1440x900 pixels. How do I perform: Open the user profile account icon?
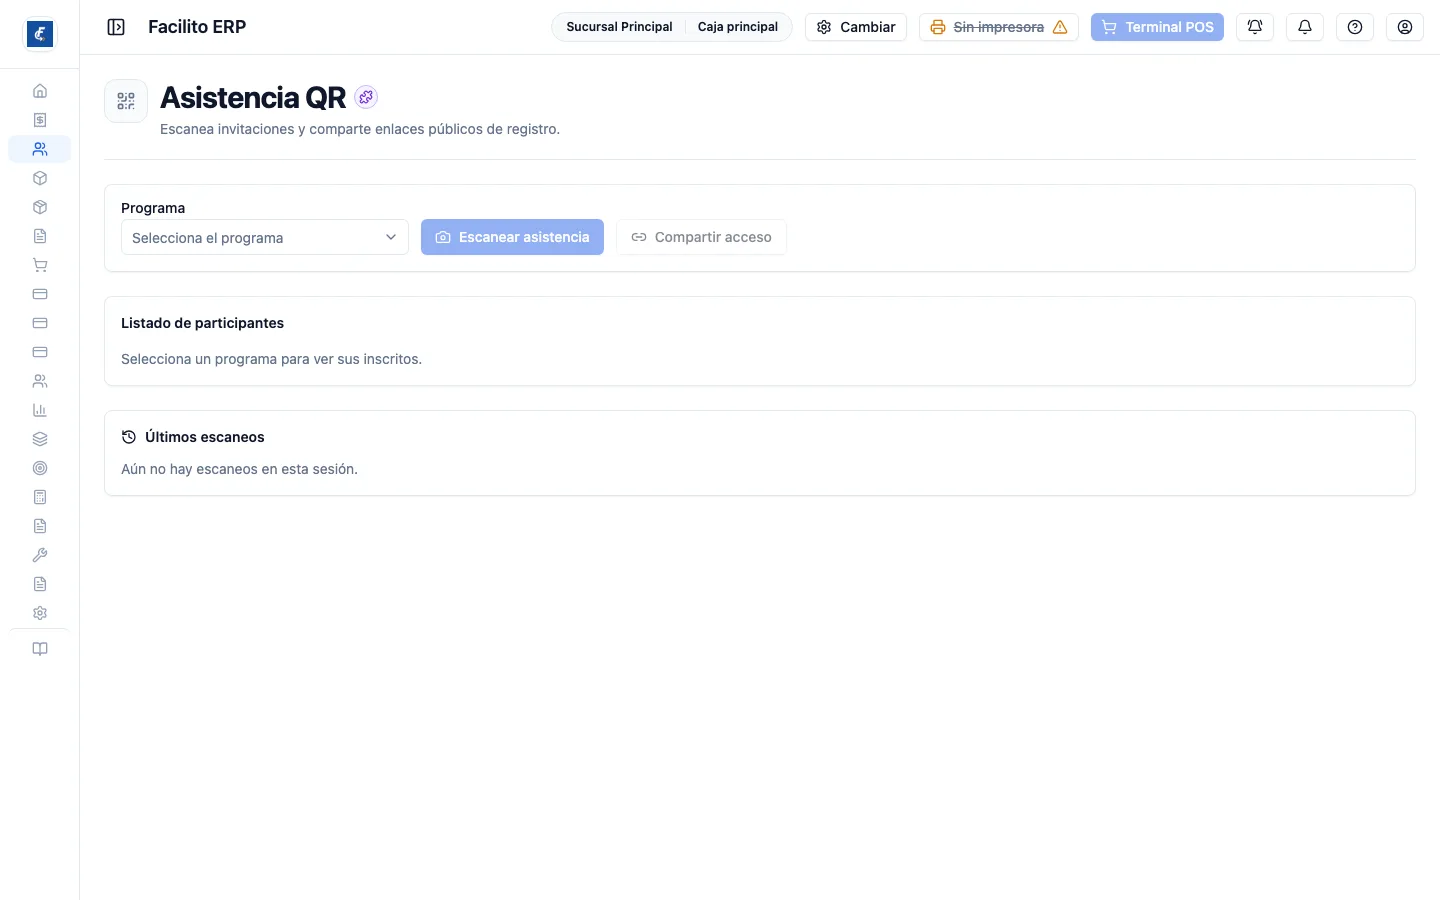click(x=1405, y=27)
